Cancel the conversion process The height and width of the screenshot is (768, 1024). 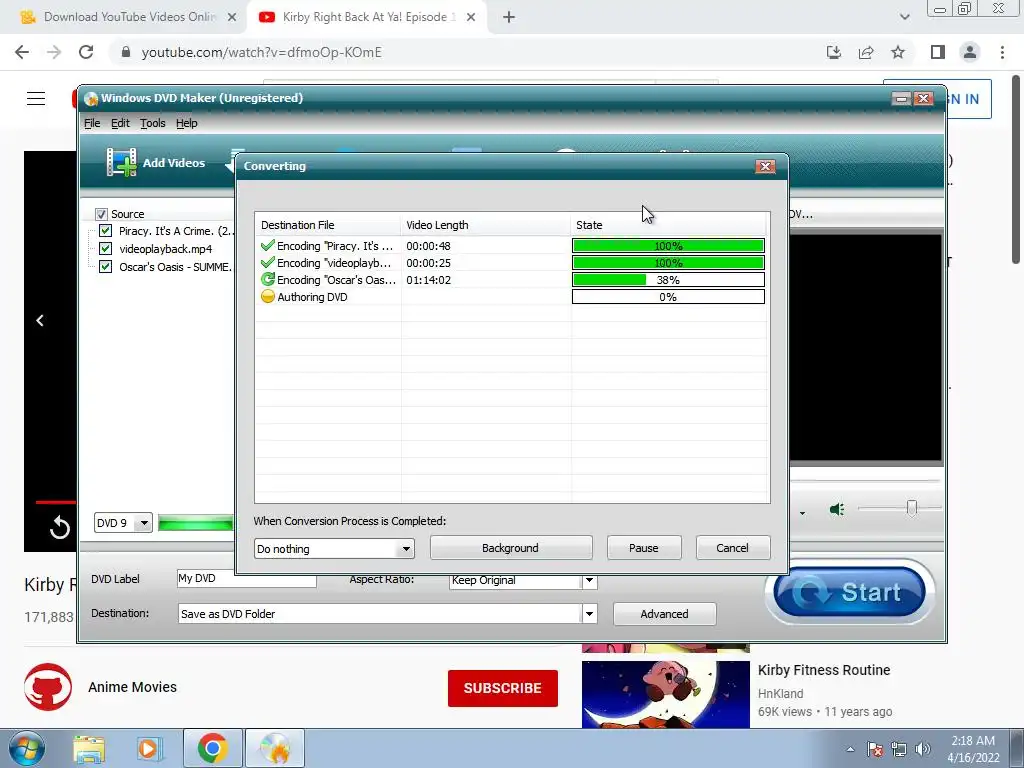pyautogui.click(x=733, y=548)
